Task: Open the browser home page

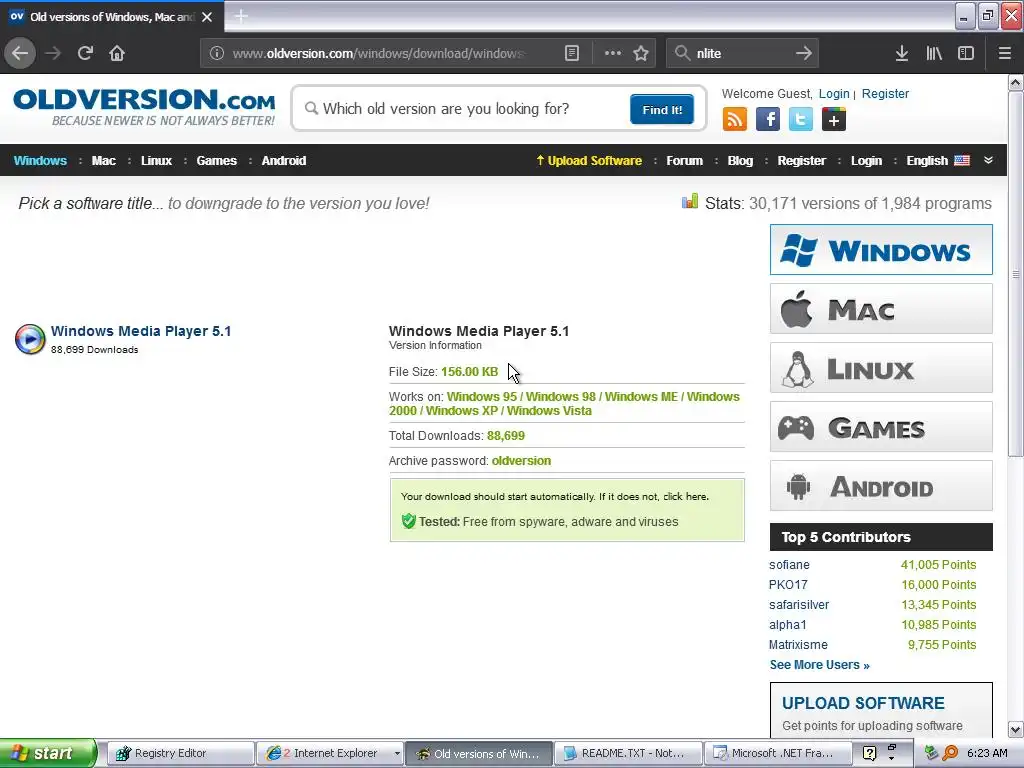Action: (x=117, y=53)
